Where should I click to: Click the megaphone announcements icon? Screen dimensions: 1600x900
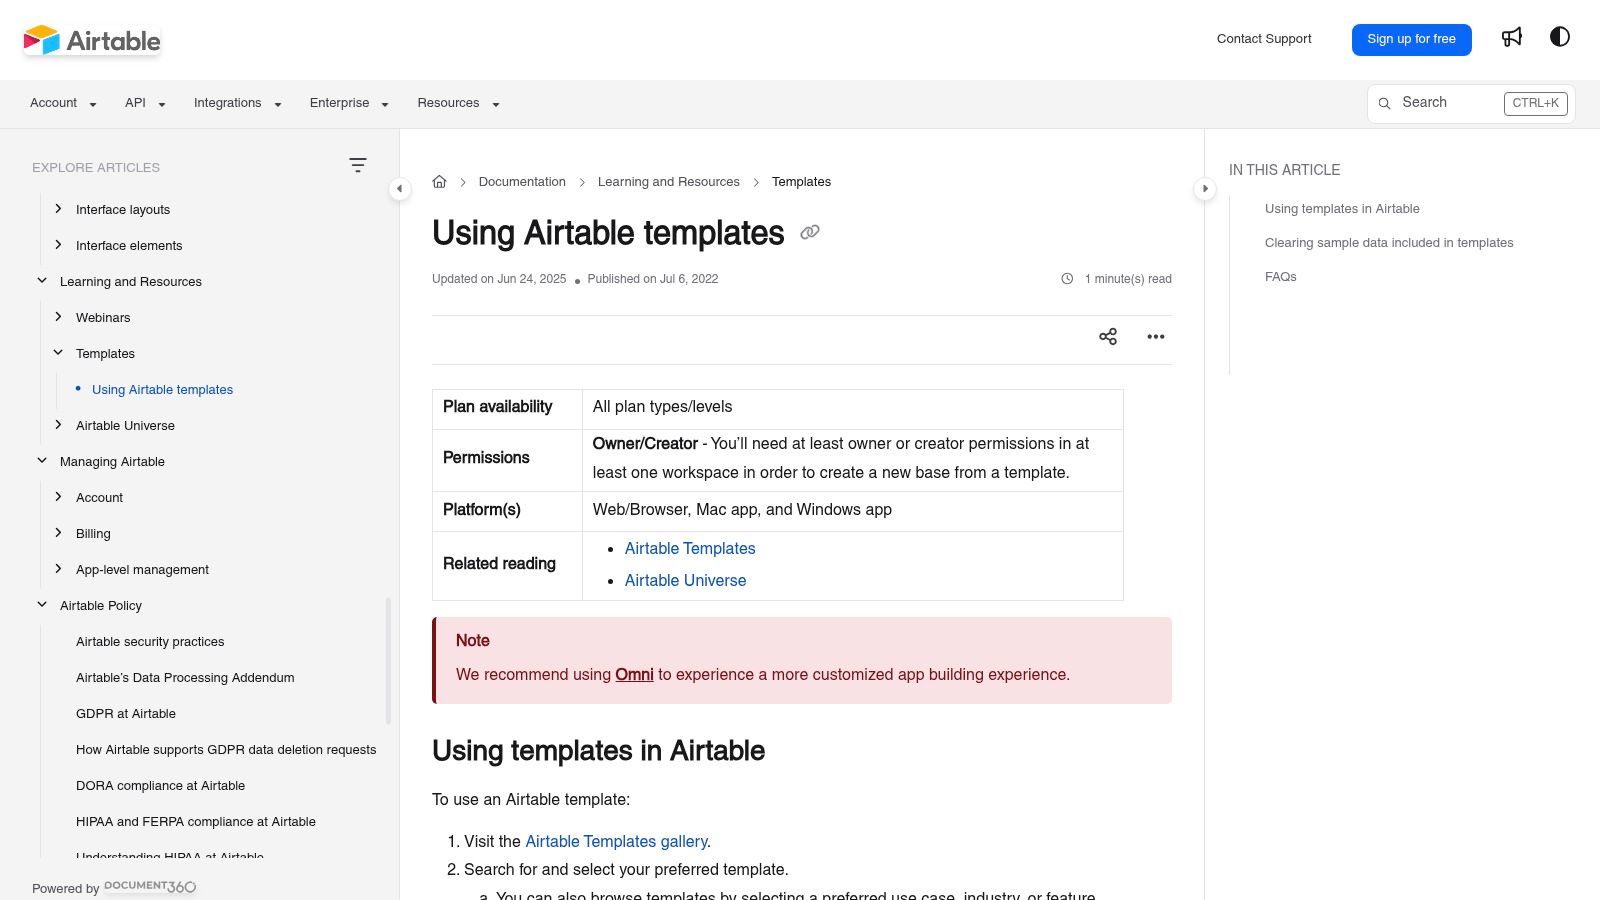tap(1511, 38)
